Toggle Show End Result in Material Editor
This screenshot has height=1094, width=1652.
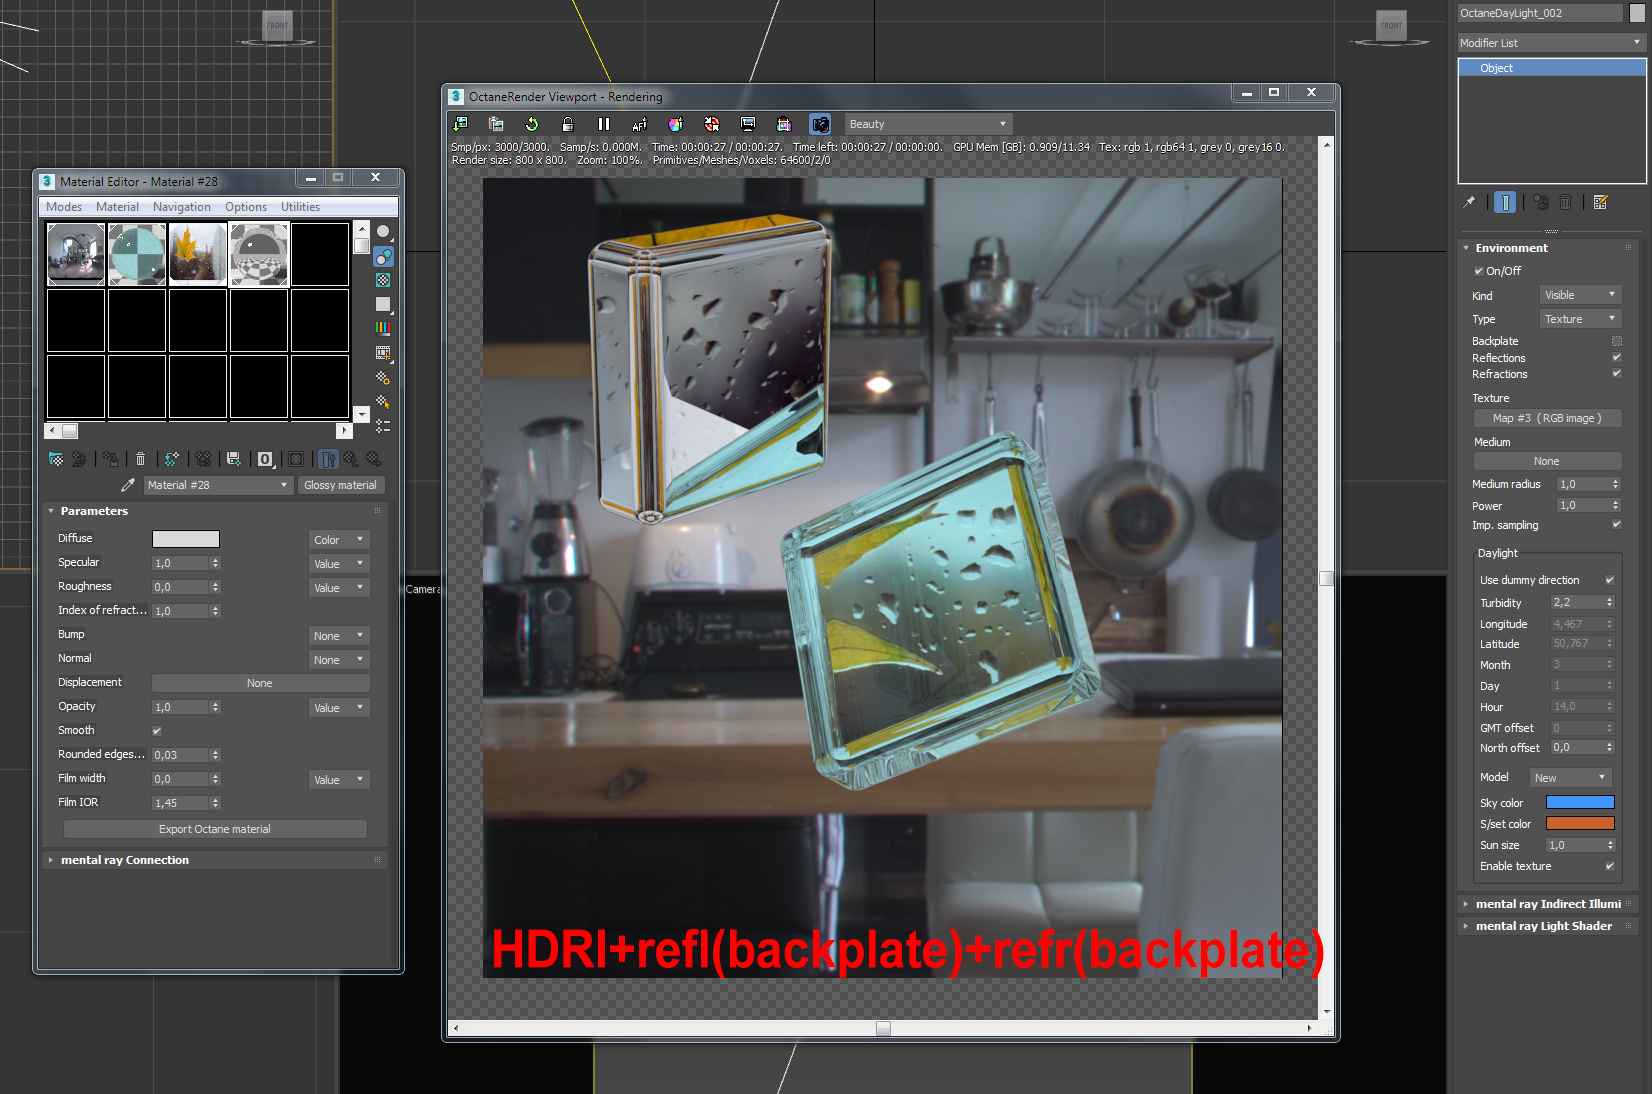[328, 459]
